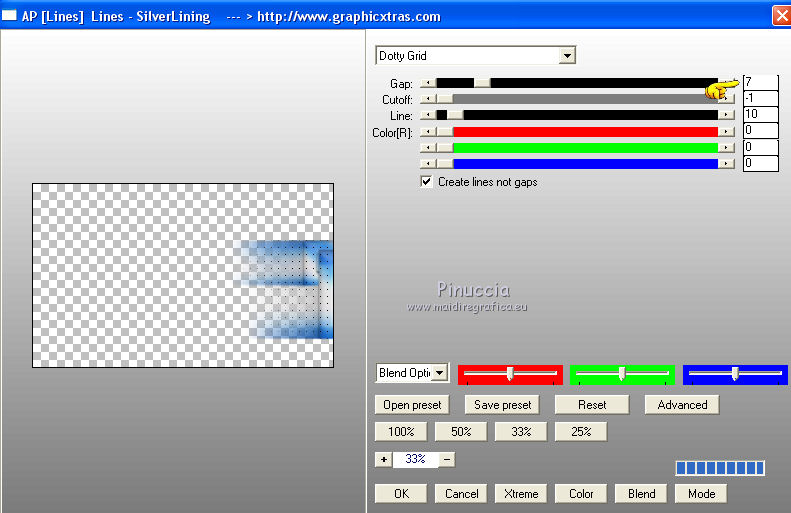
Task: Click the minus zoom-out button
Action: coord(447,460)
